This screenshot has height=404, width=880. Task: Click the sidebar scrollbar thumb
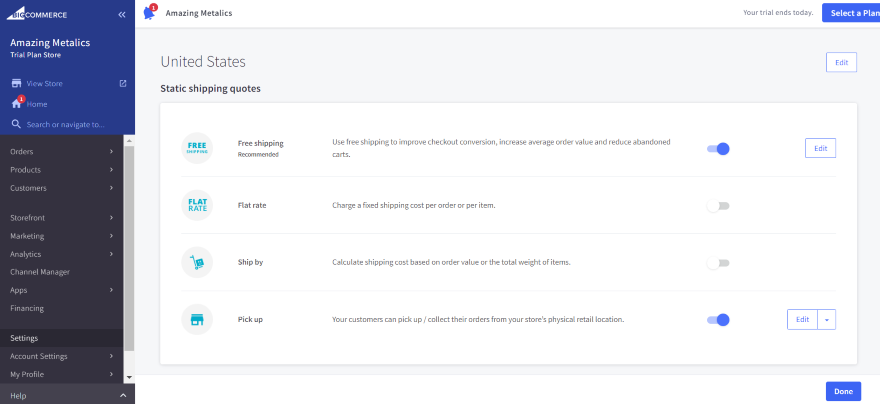[x=130, y=248]
